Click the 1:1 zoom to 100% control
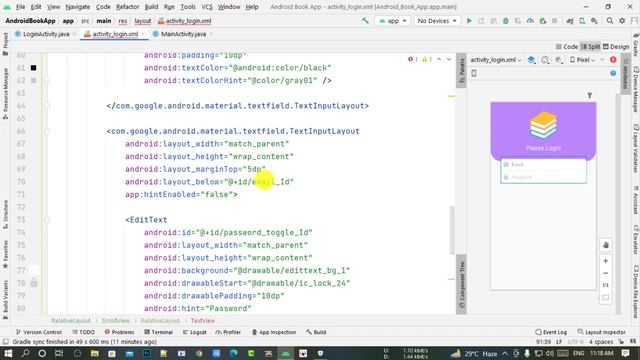This screenshot has height=360, width=640. click(606, 285)
